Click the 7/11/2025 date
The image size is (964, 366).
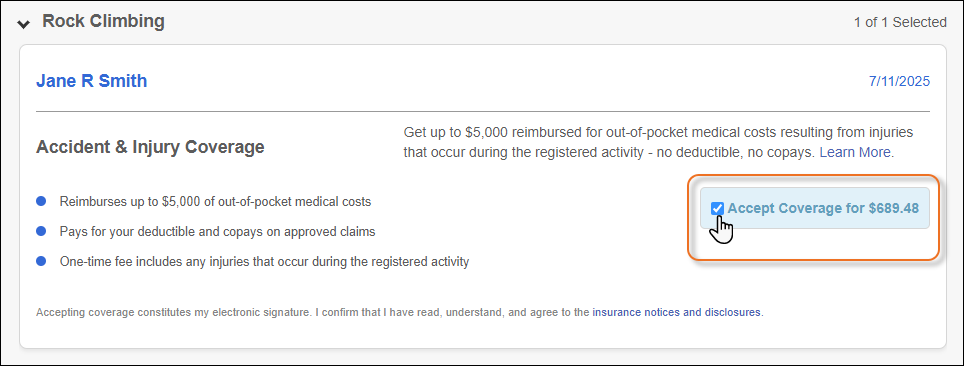[899, 82]
